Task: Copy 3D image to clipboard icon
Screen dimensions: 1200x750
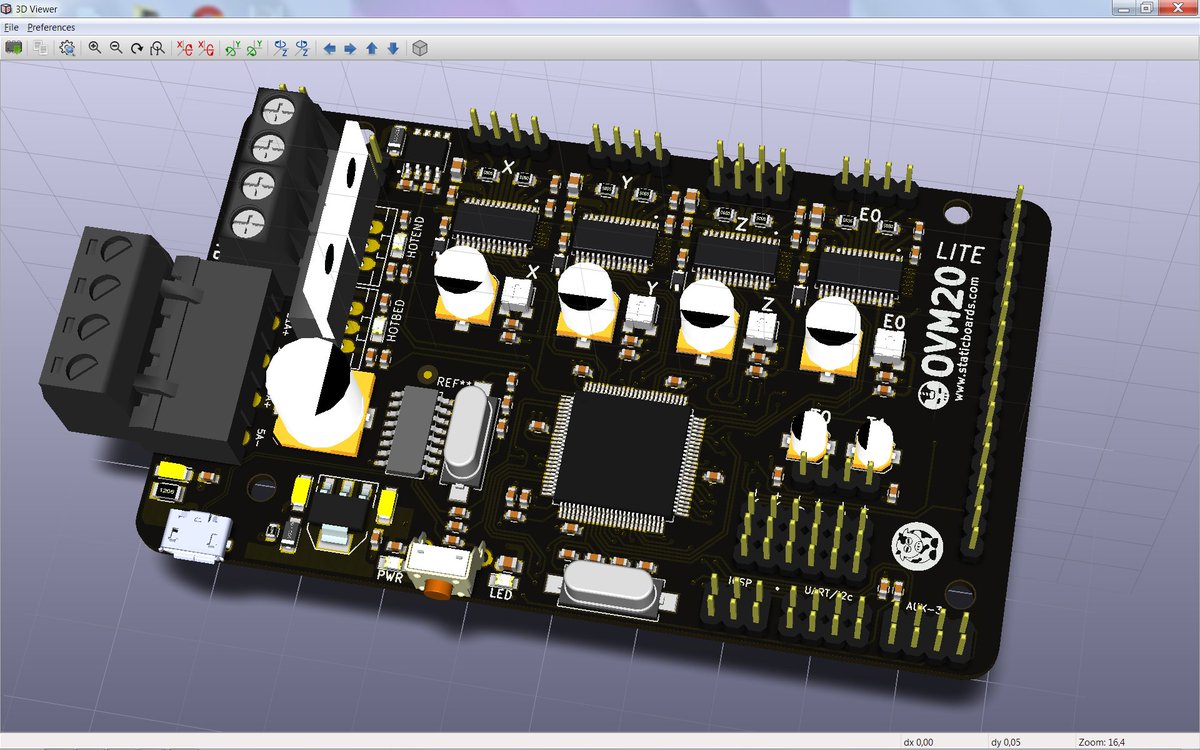Action: [x=40, y=47]
